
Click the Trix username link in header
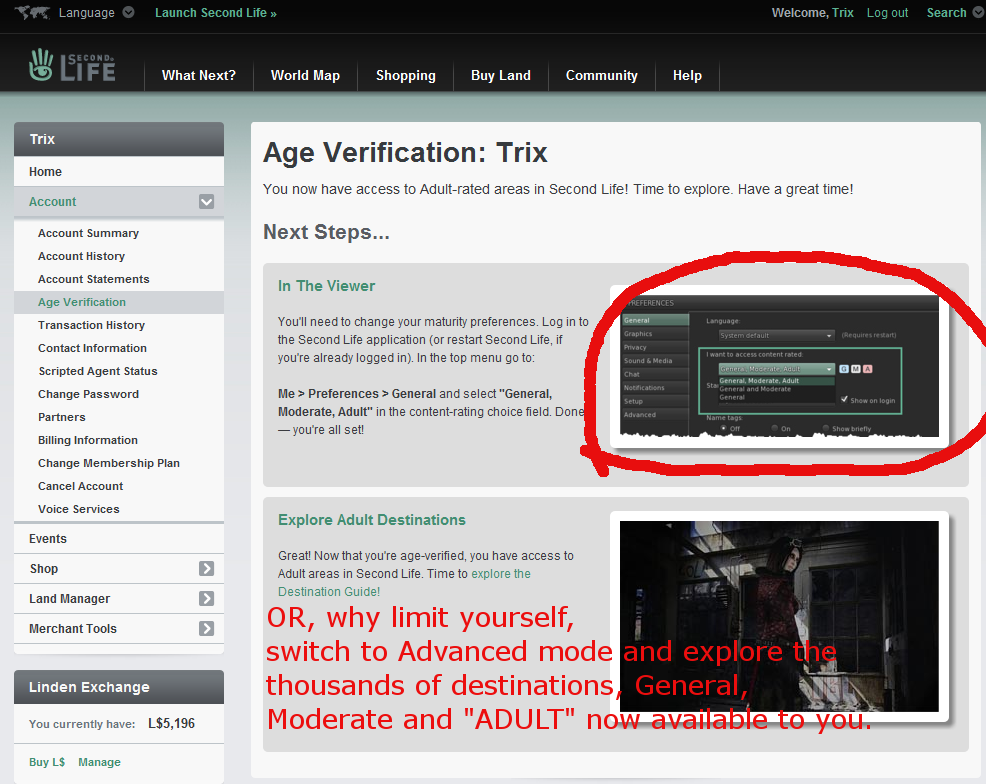click(843, 13)
